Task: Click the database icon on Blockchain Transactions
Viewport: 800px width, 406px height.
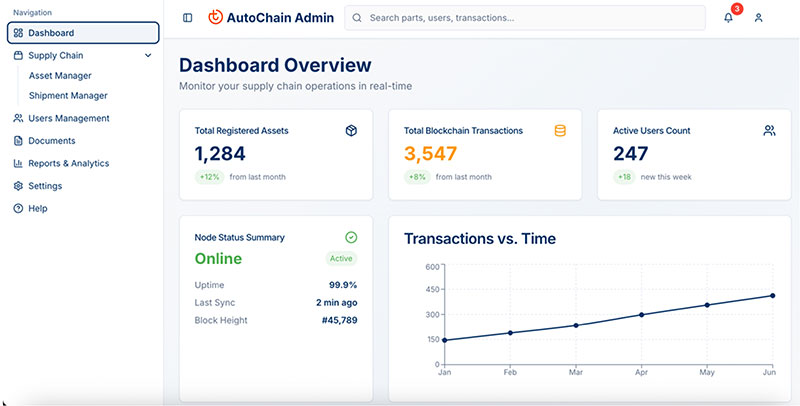Action: click(560, 131)
